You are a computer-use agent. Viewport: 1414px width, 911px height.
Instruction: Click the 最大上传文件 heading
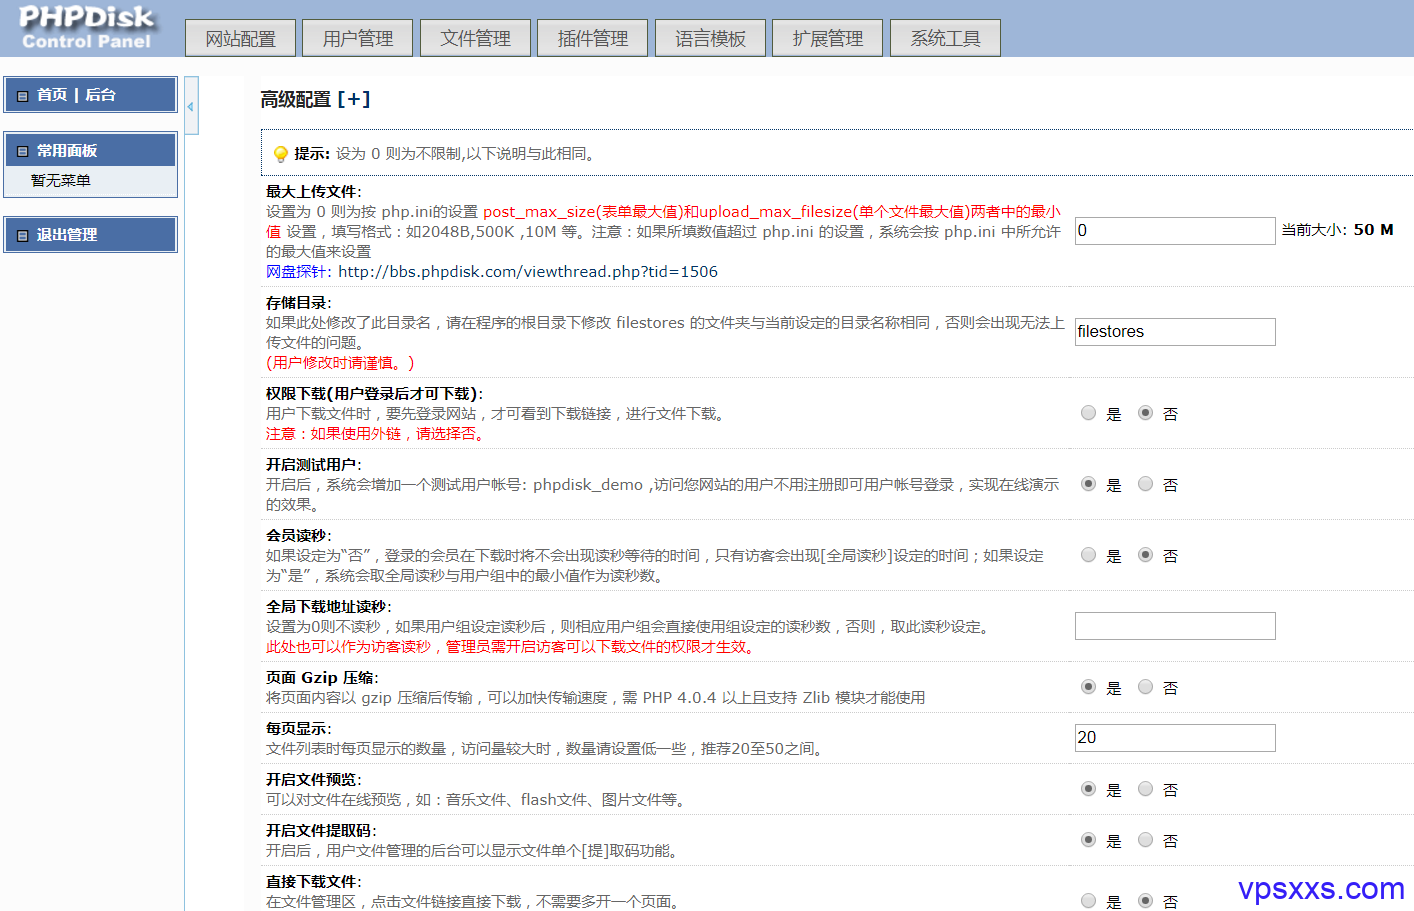coord(313,192)
